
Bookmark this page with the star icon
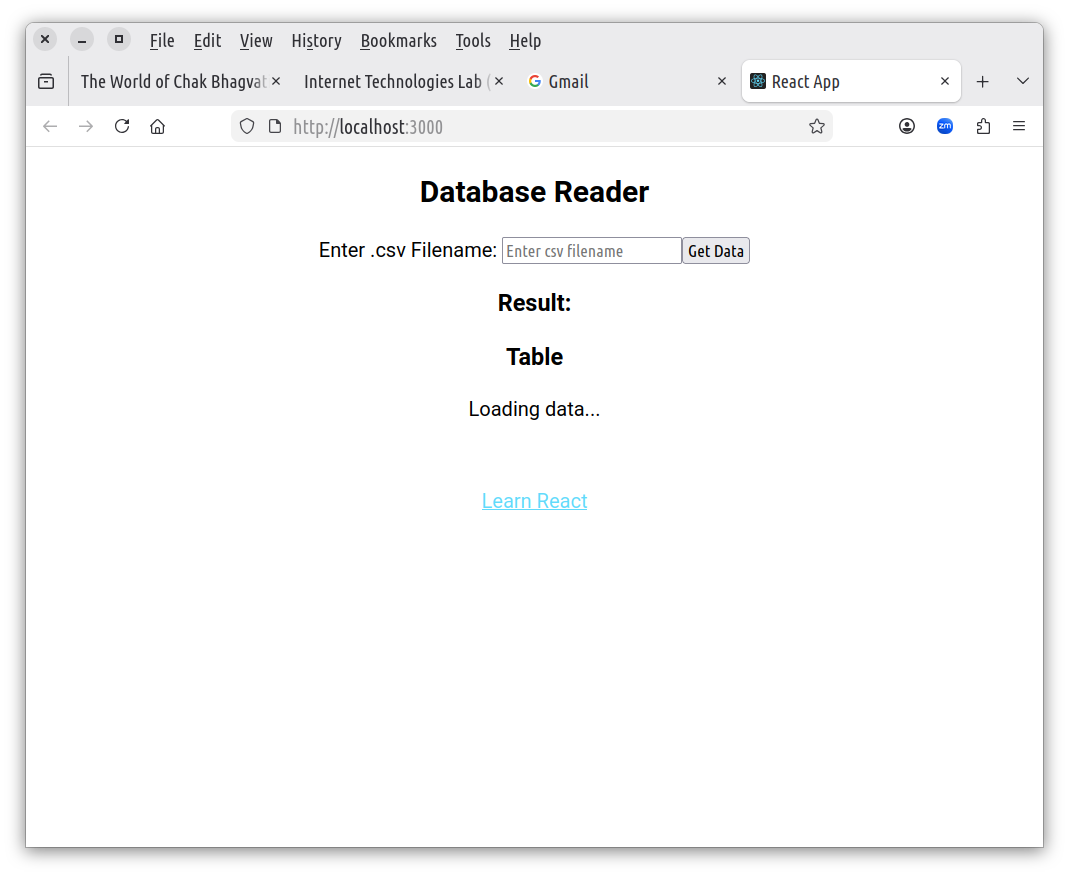pos(816,126)
